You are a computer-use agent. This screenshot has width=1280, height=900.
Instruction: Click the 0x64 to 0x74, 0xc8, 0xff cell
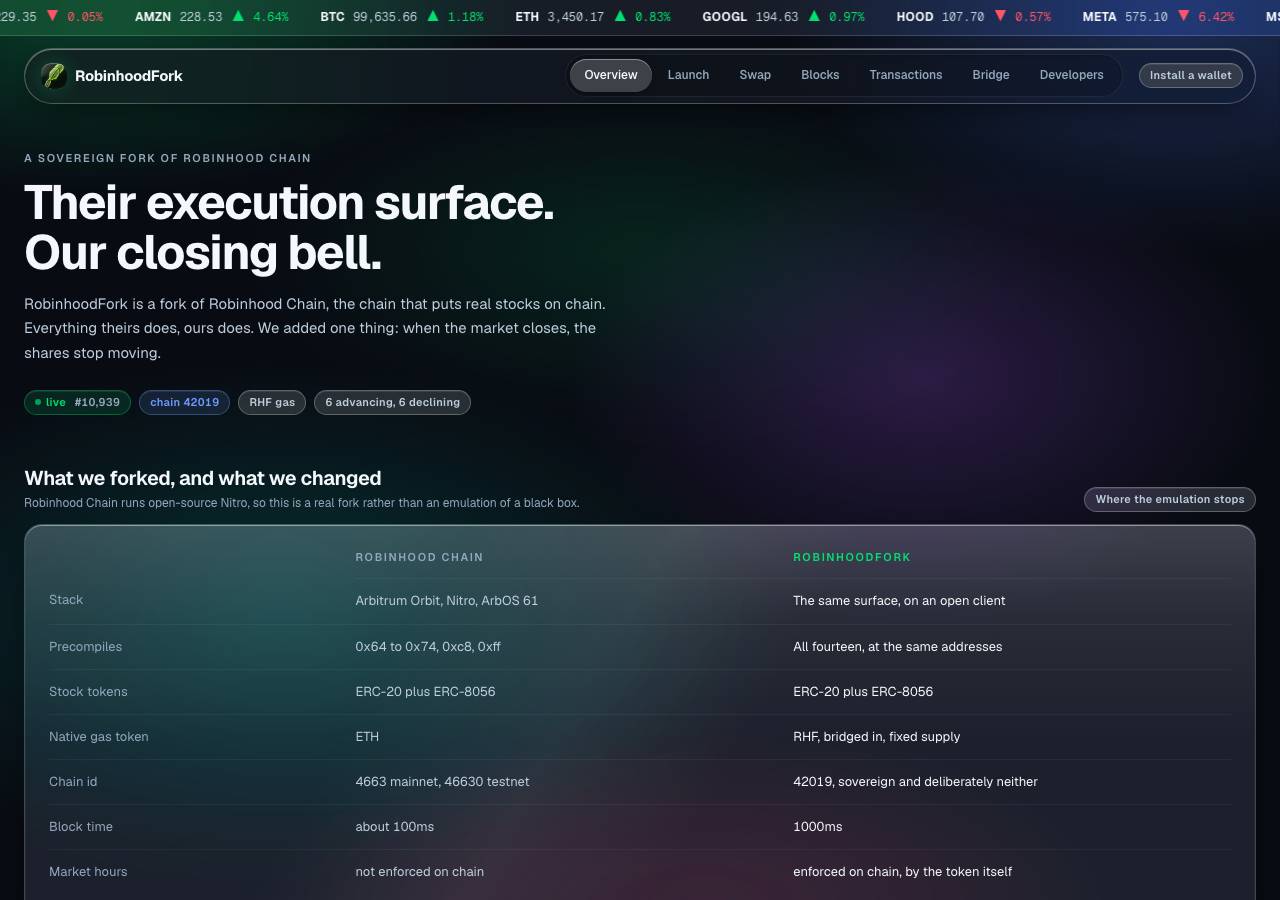[x=428, y=647]
